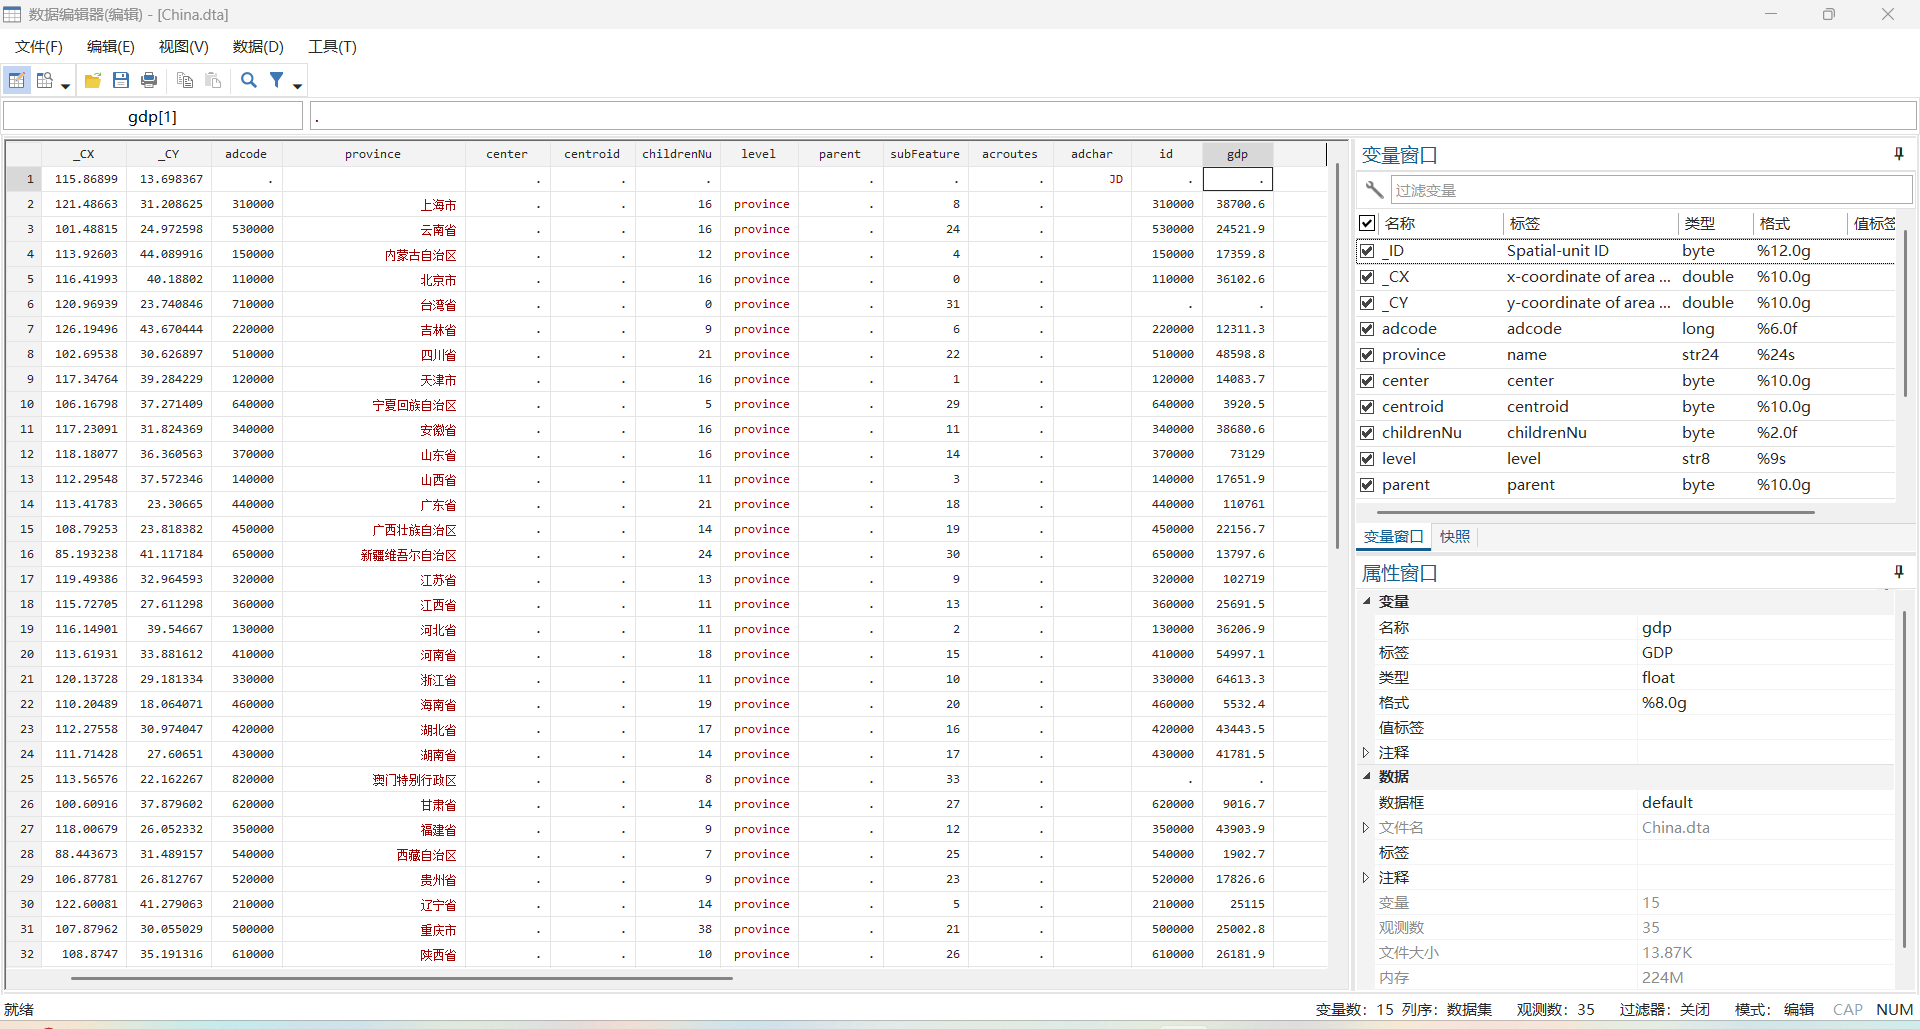Open the editor mode dropdown arrow
This screenshot has width=1920, height=1029.
(66, 85)
